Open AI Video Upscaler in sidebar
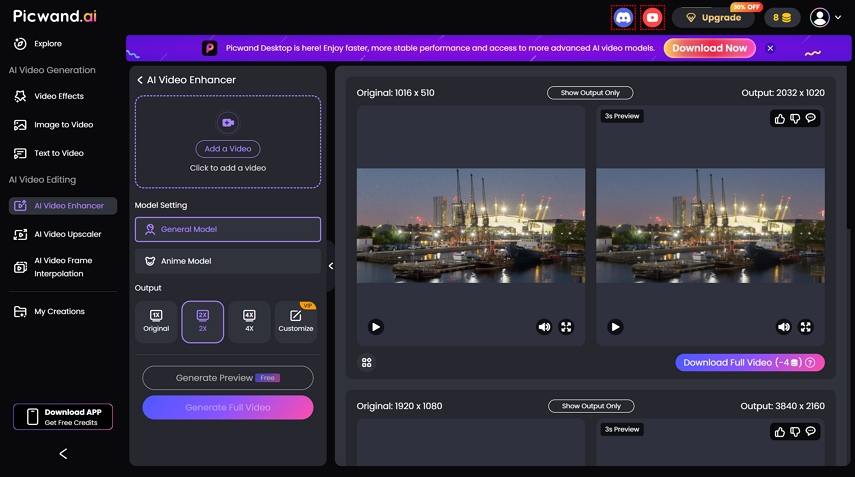This screenshot has height=477, width=855. pyautogui.click(x=58, y=234)
